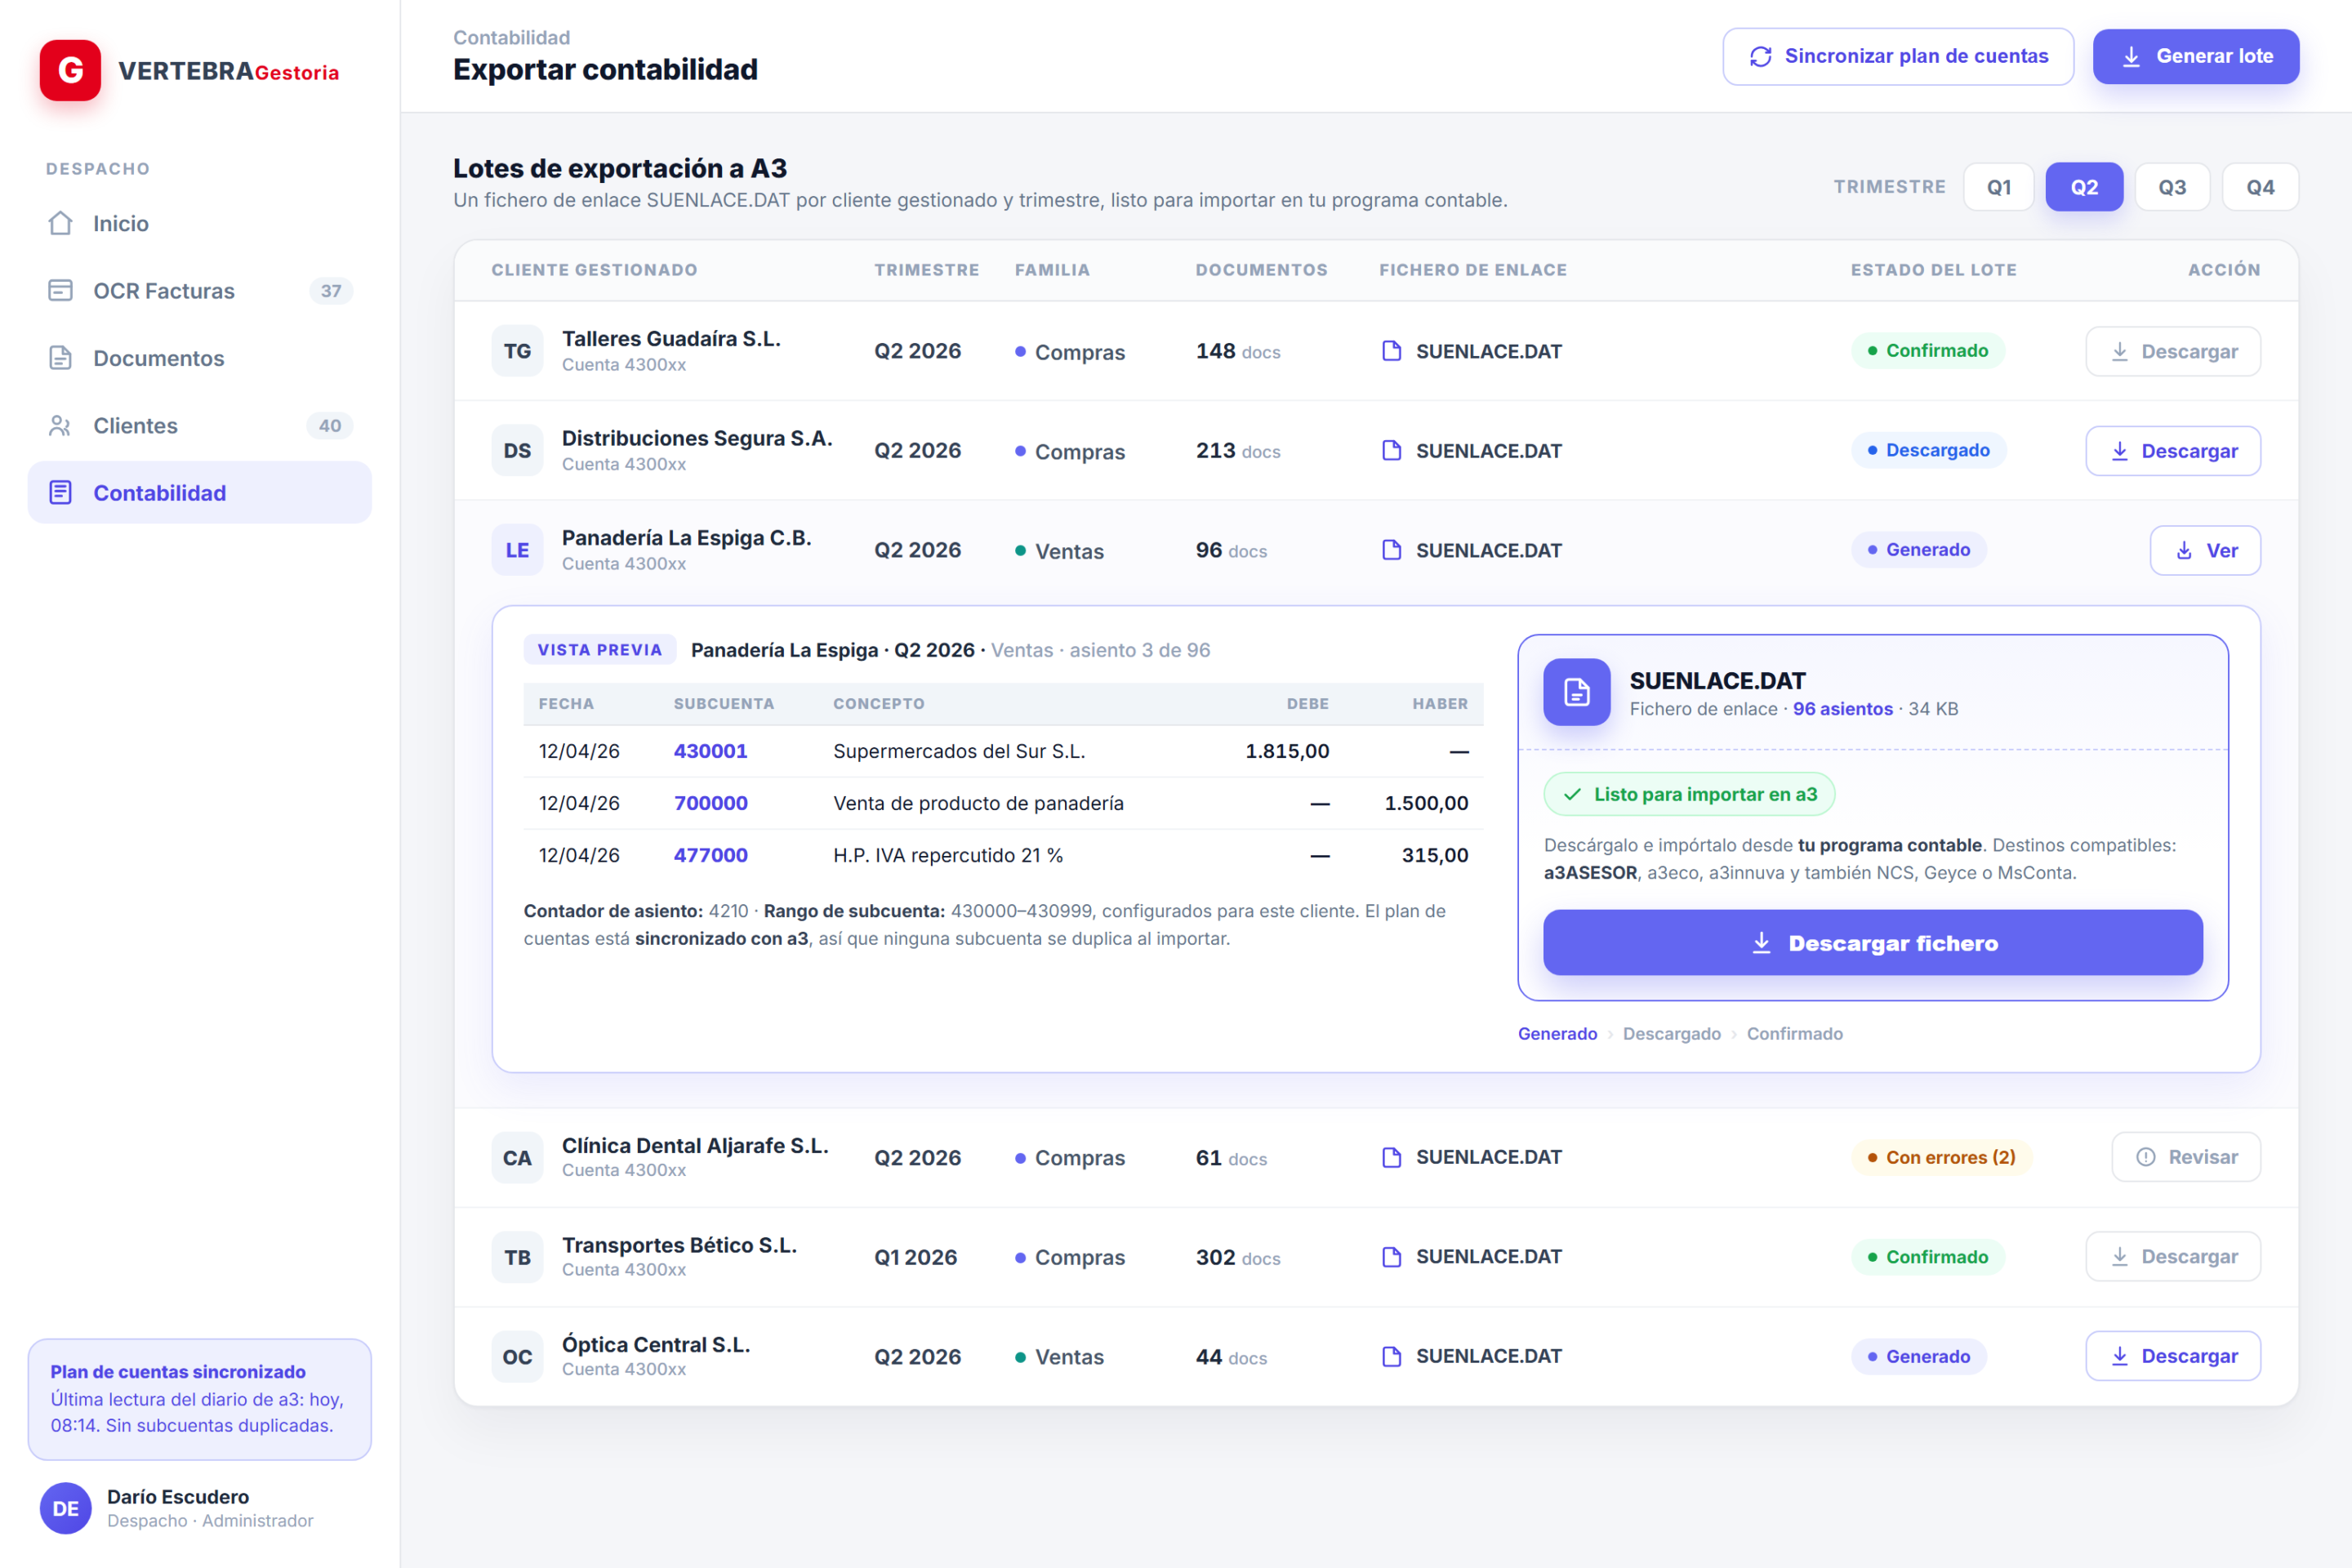Click the red G Vertebra logo
2352x1568 pixels.
70,70
